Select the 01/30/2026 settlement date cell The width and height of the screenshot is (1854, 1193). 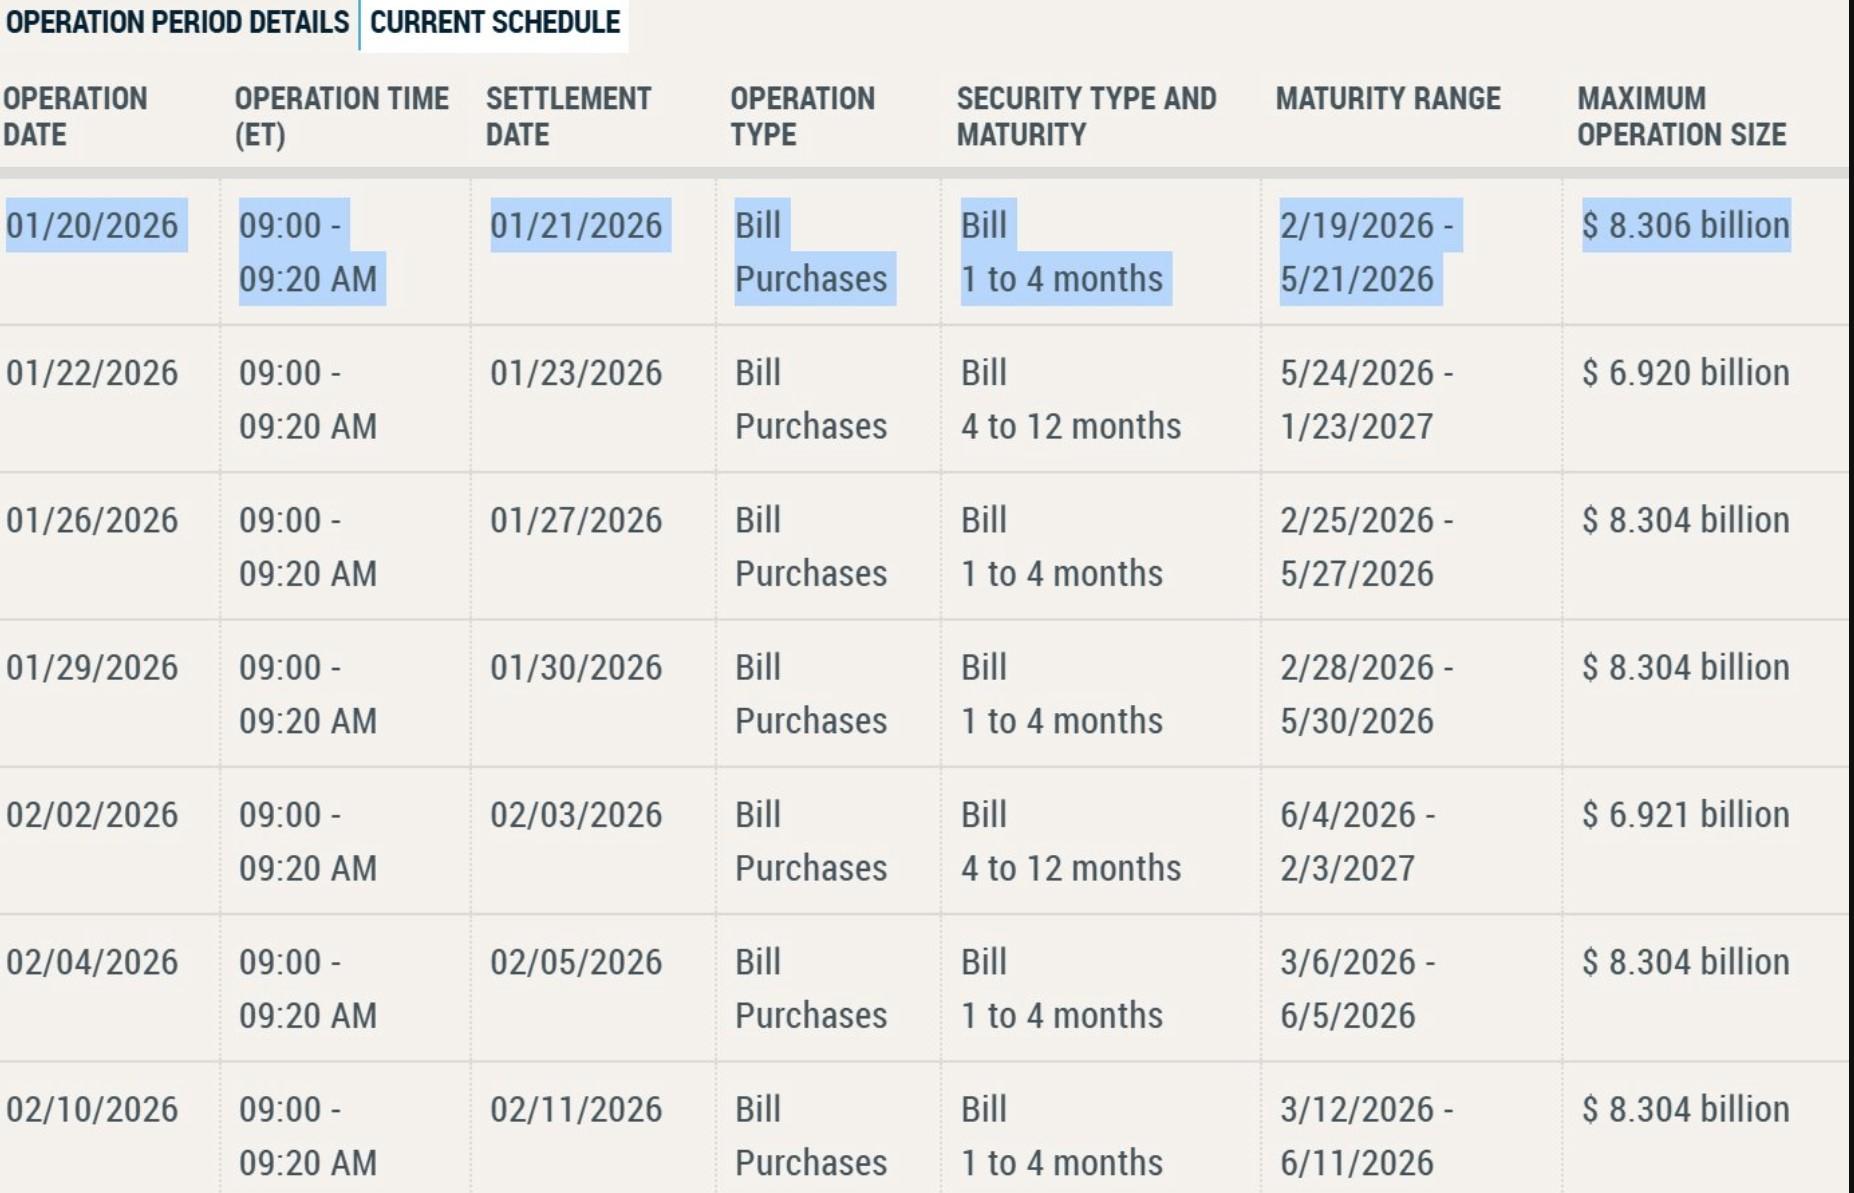point(576,668)
